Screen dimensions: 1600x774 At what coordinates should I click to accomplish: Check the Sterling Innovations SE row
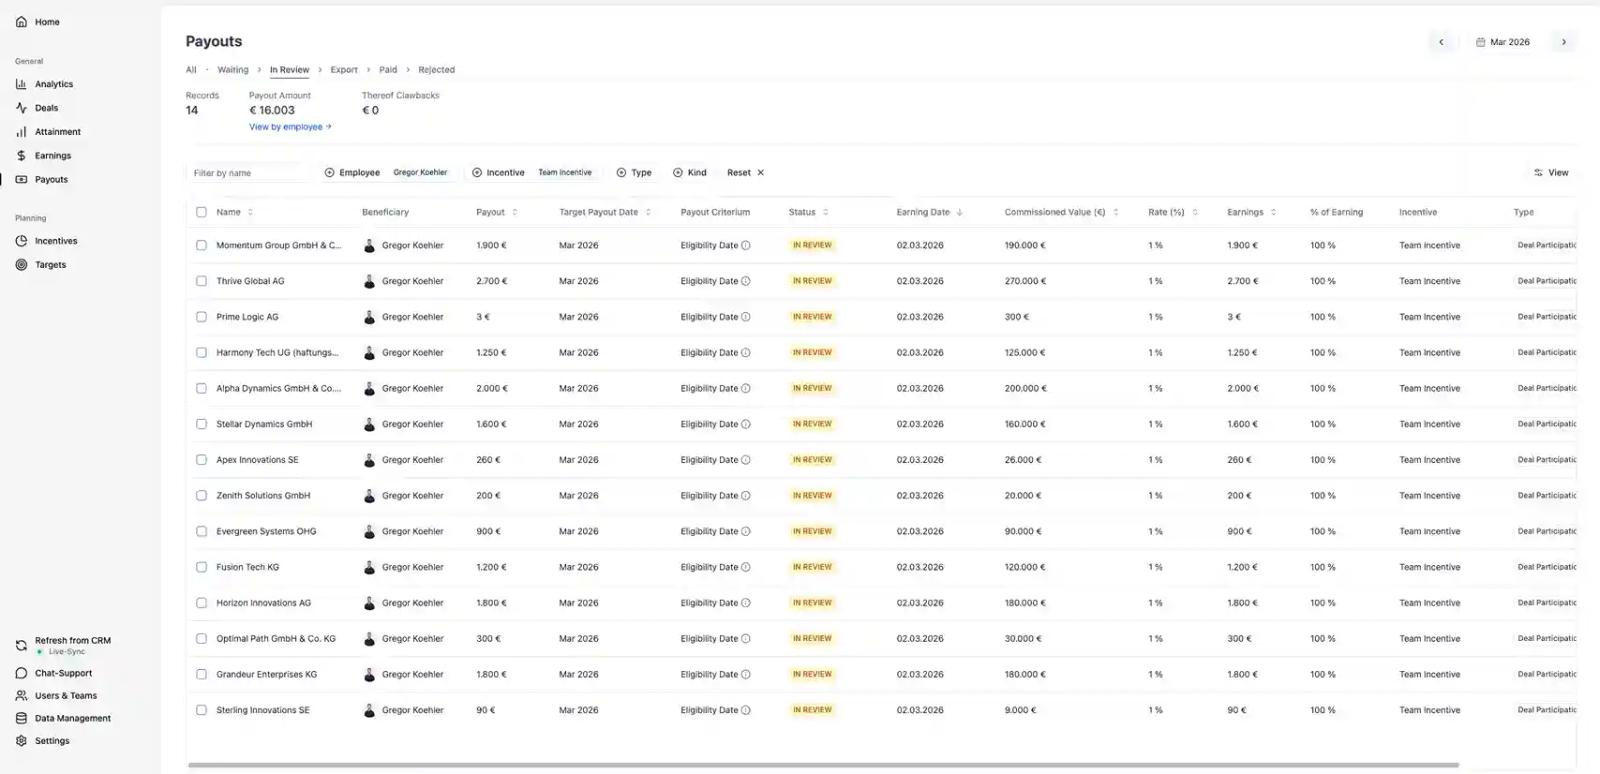coord(201,710)
